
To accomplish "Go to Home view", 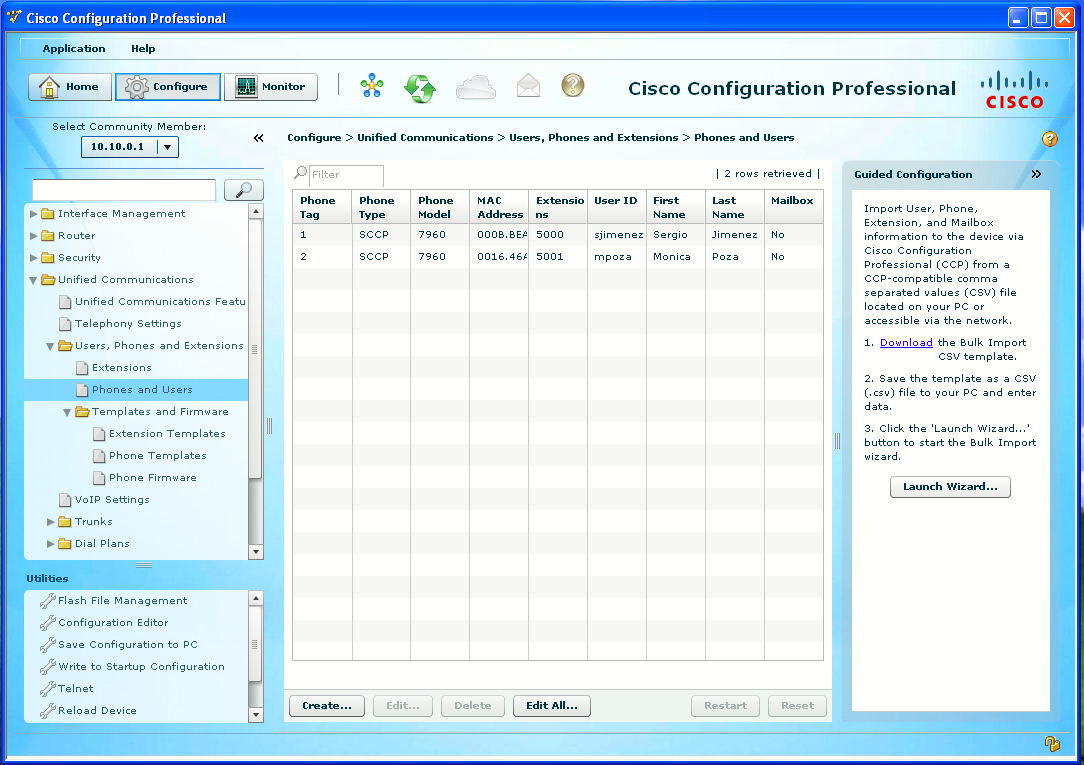I will click(x=70, y=87).
